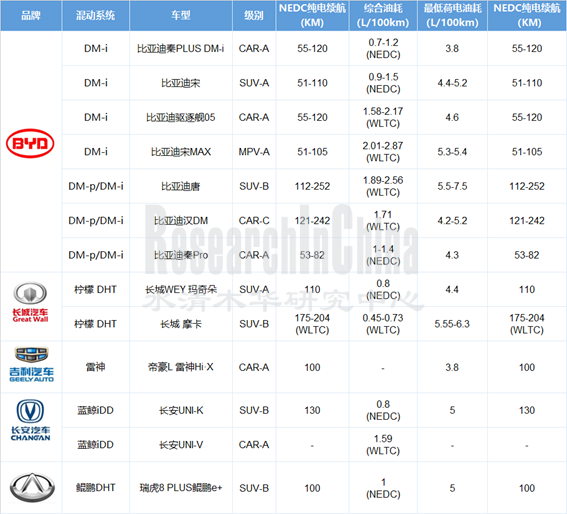The width and height of the screenshot is (567, 514).
Task: Click the 1.59 (WLTC) fuel consumption value
Action: coord(383,445)
